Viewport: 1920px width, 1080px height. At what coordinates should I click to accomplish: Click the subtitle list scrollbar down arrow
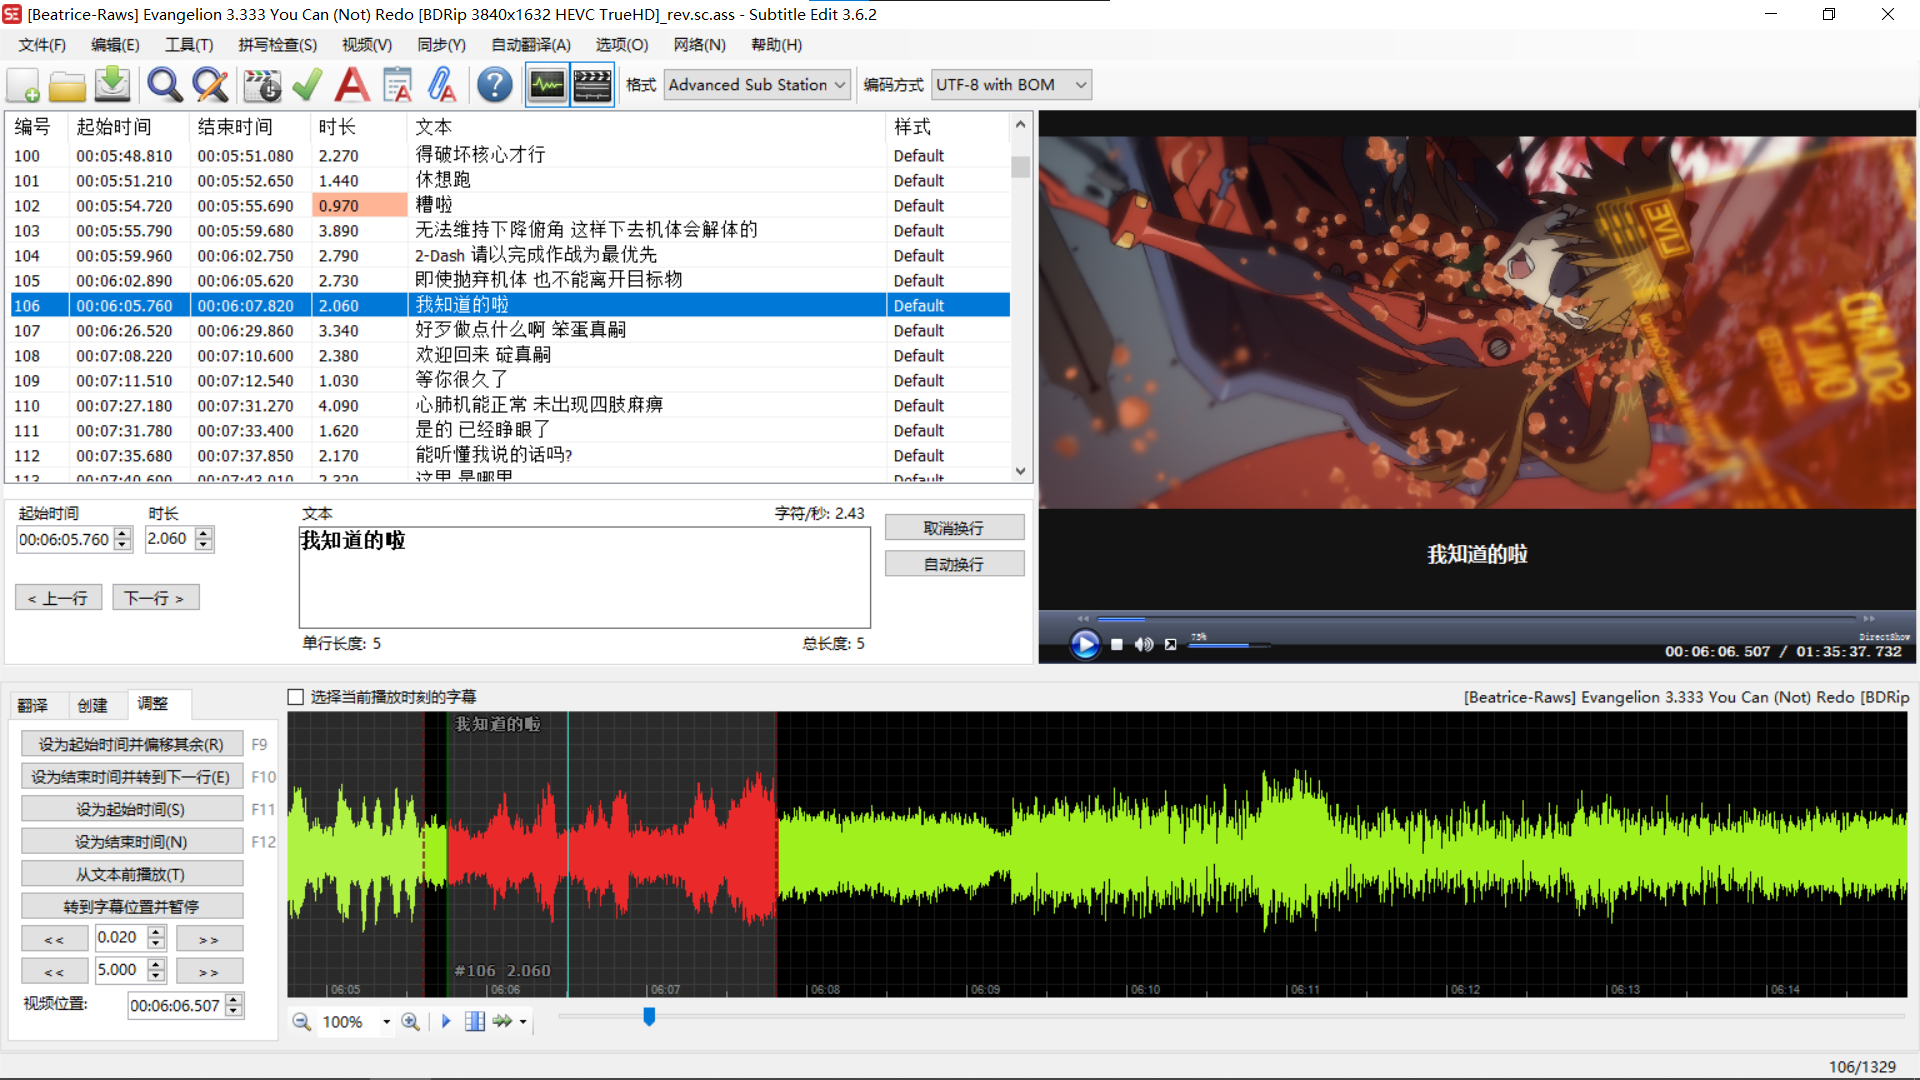(x=1020, y=471)
